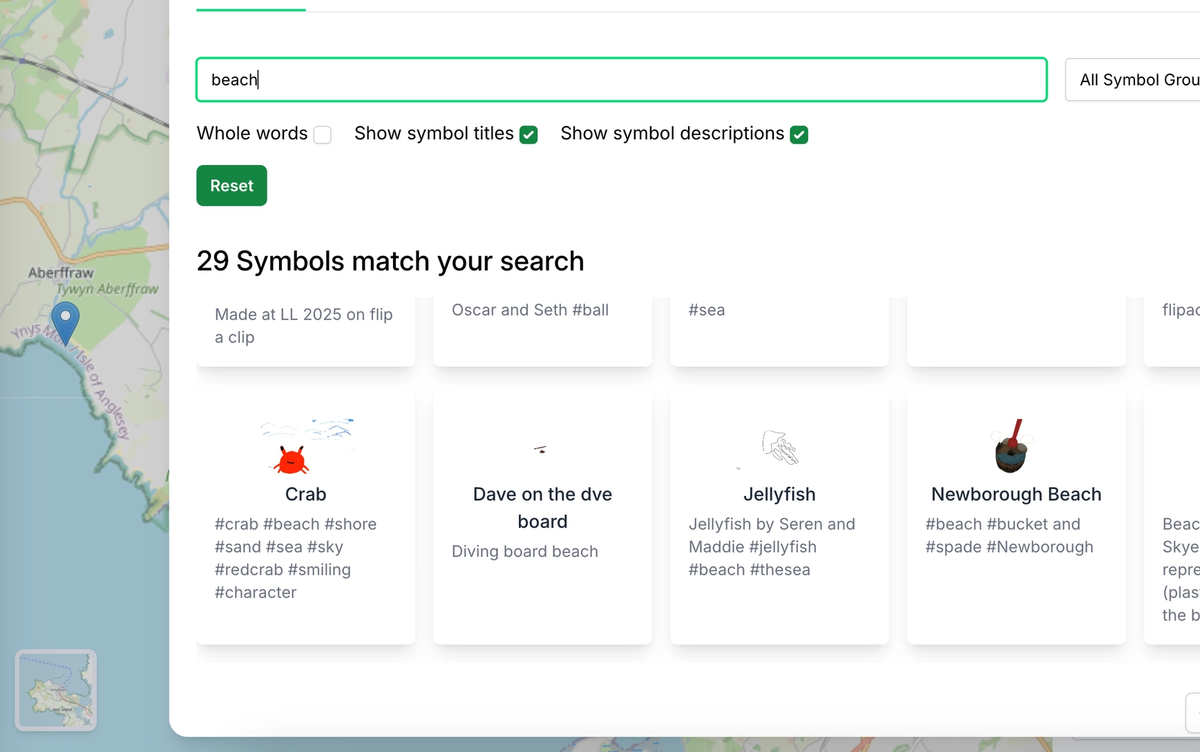Click the blue map location pin near Aberffraw
This screenshot has height=752, width=1200.
65,325
